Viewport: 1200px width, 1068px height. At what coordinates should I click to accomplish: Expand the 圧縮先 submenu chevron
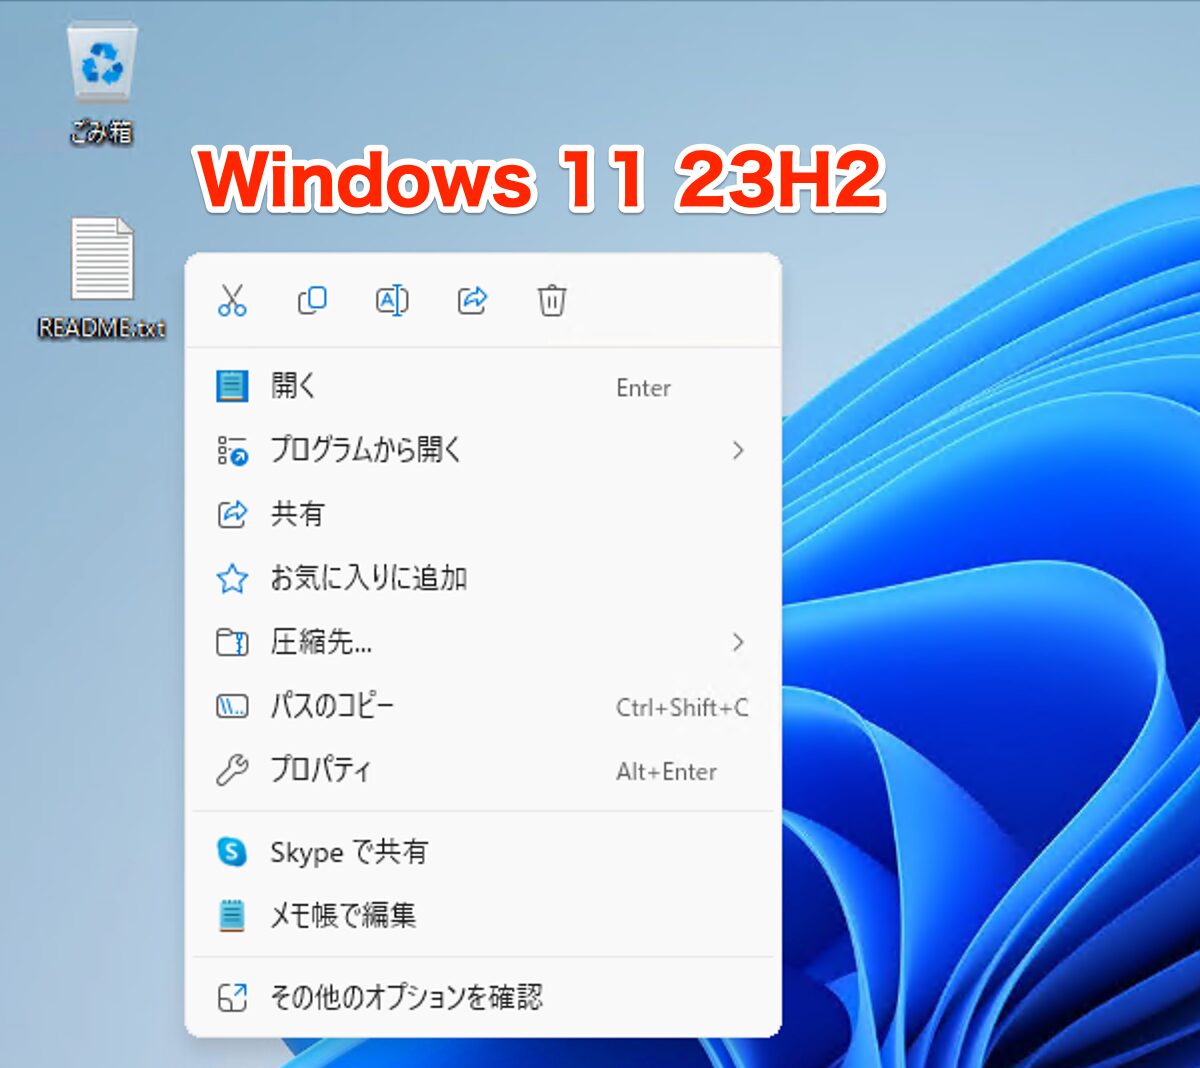[739, 642]
